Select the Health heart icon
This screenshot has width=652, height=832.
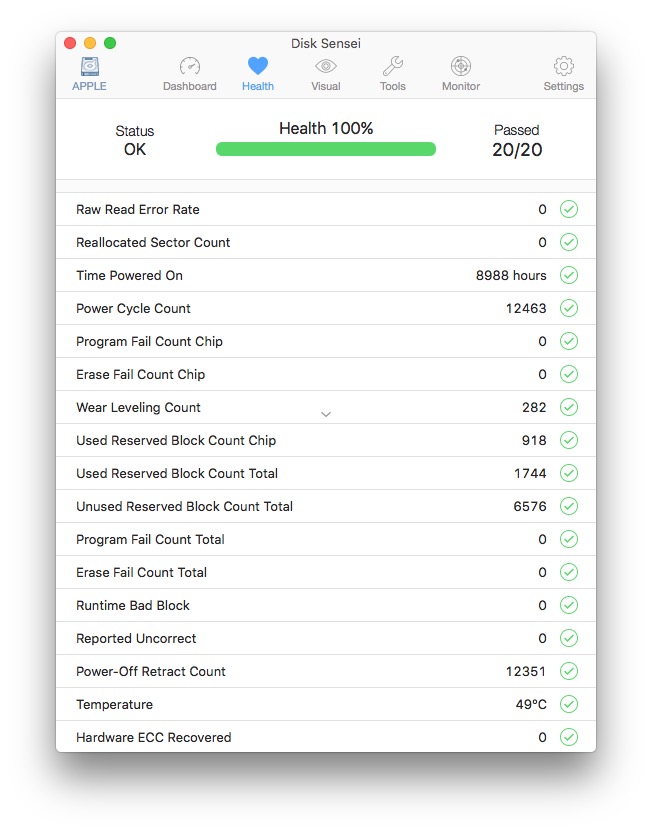pyautogui.click(x=258, y=67)
